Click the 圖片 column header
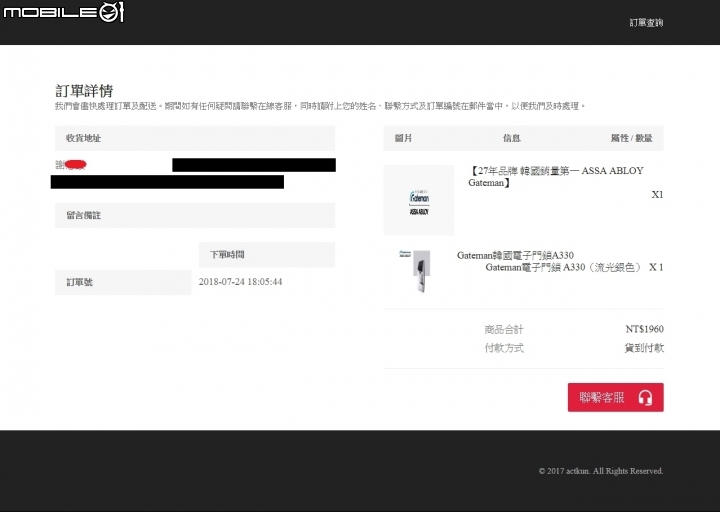The height and width of the screenshot is (512, 720). tap(403, 138)
